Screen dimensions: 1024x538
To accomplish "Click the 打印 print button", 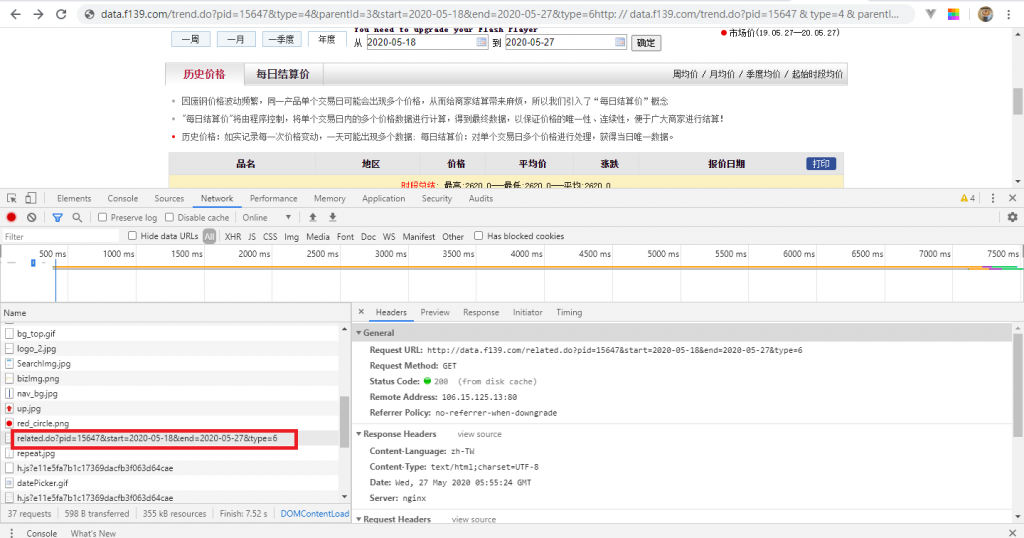I will tap(821, 164).
